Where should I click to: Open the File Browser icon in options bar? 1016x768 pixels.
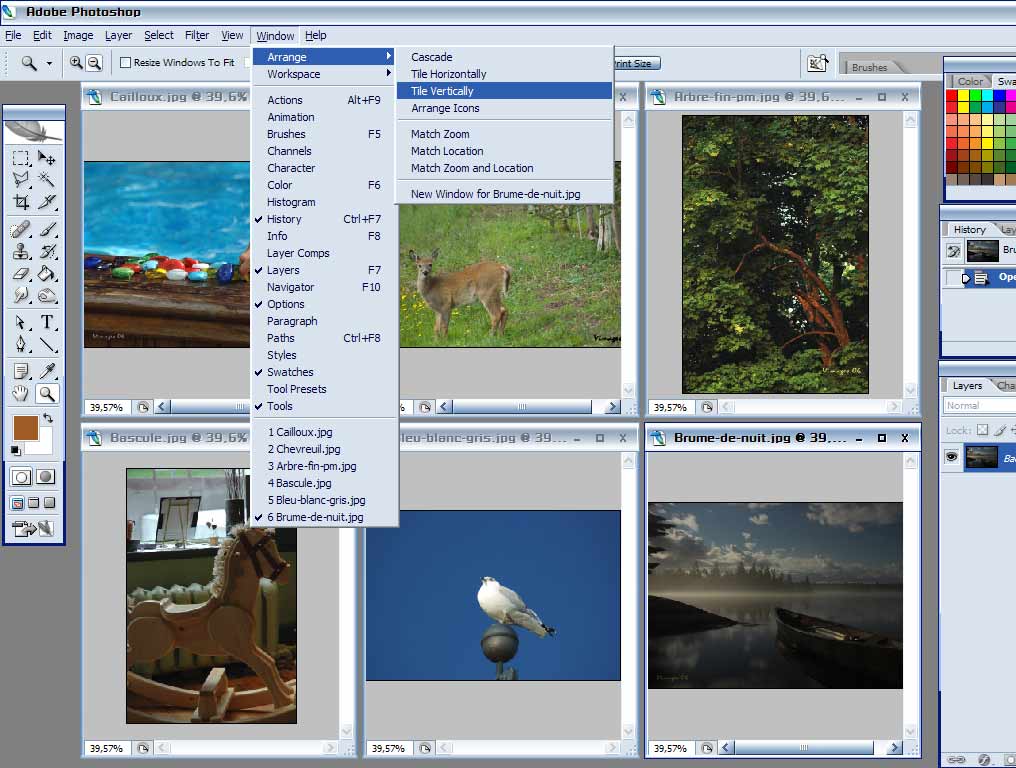[817, 63]
